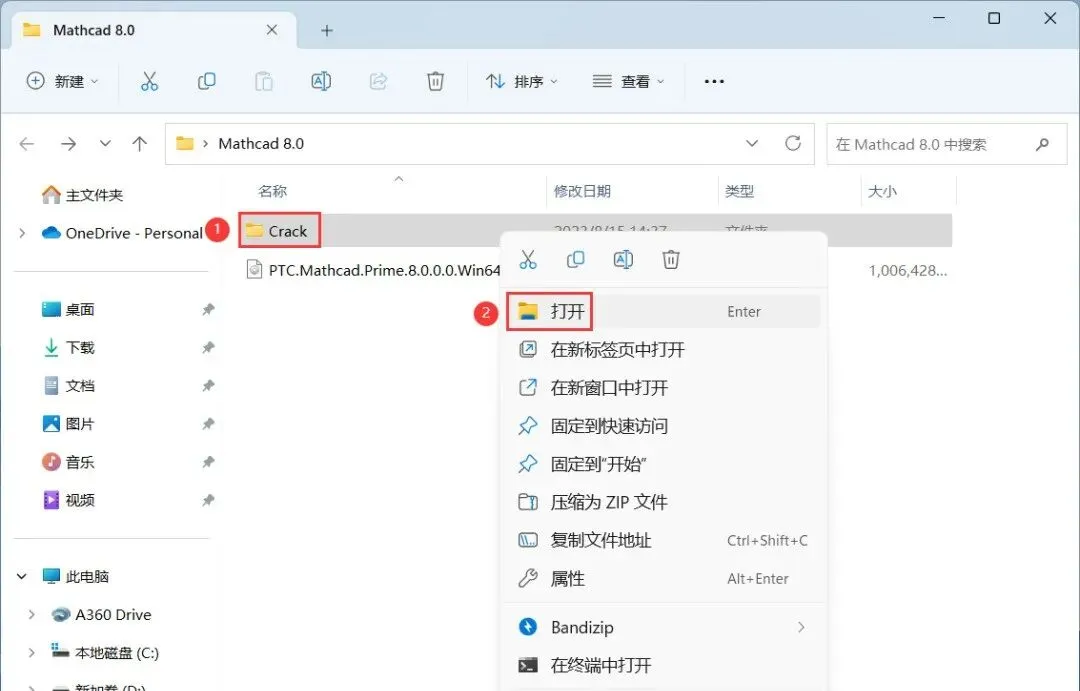
Task: Expand the A360 Drive tree node
Action: coord(32,615)
